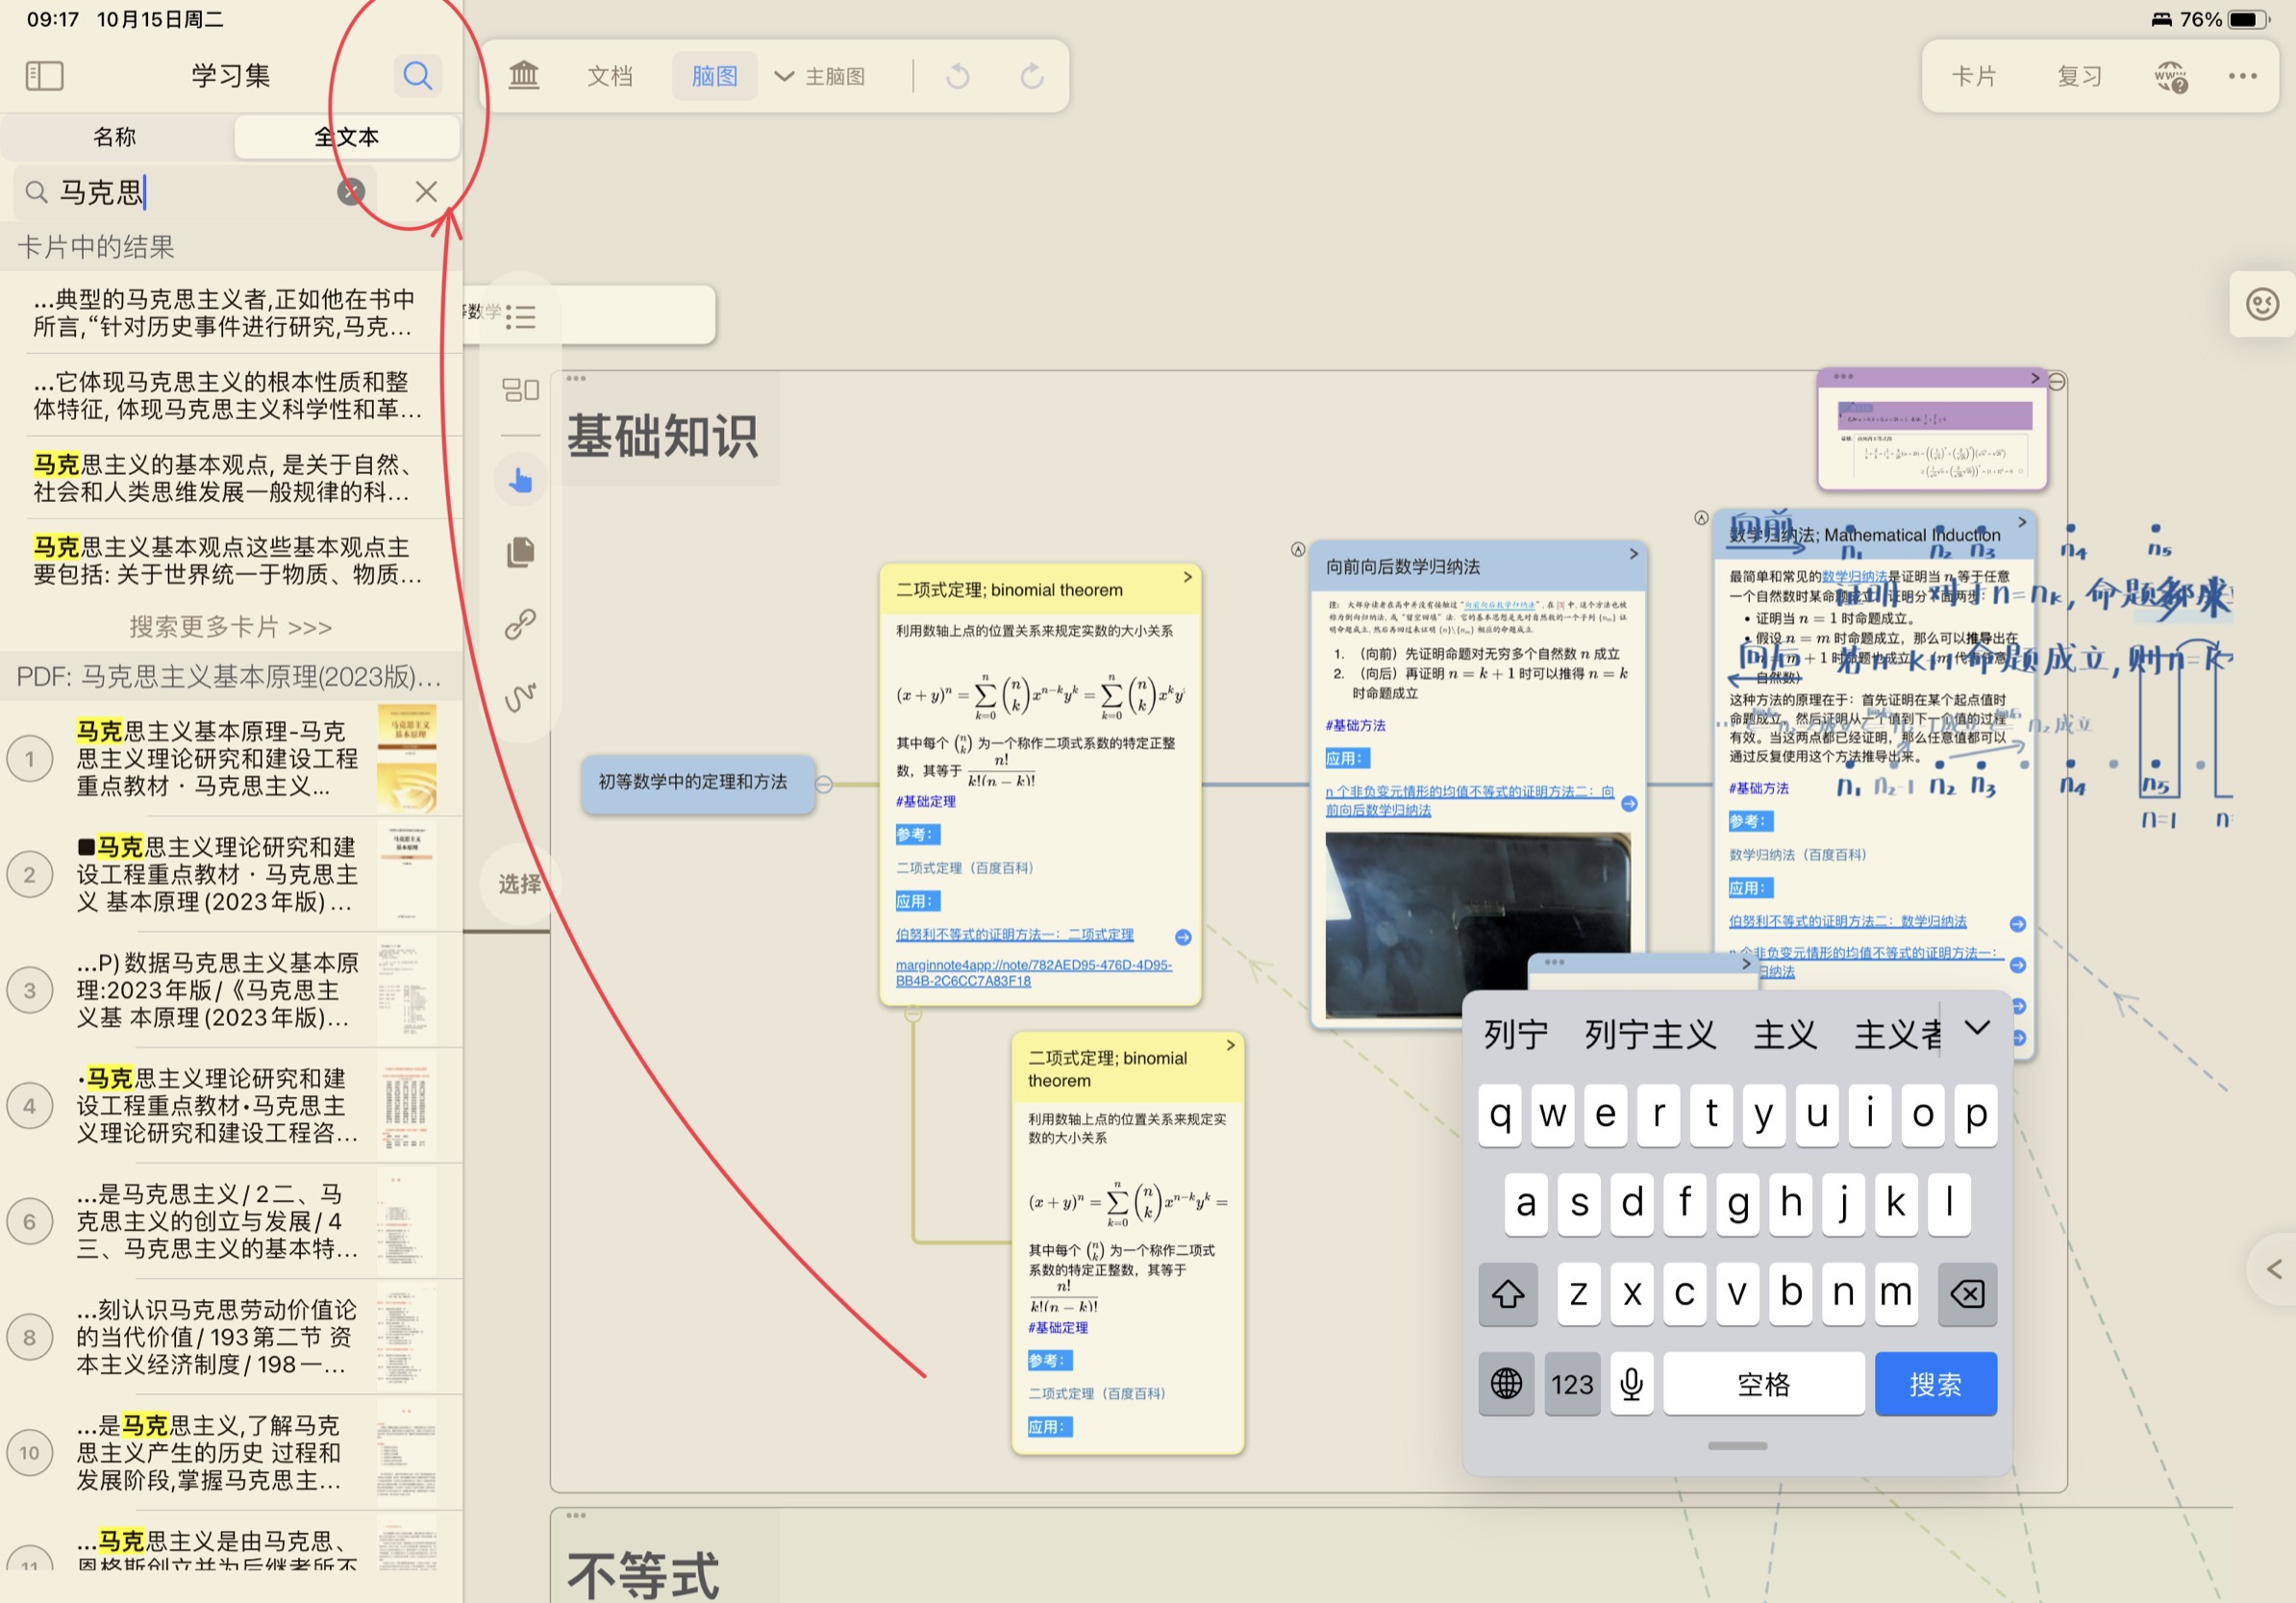
Task: Click the search magnifier icon
Action: [x=417, y=76]
